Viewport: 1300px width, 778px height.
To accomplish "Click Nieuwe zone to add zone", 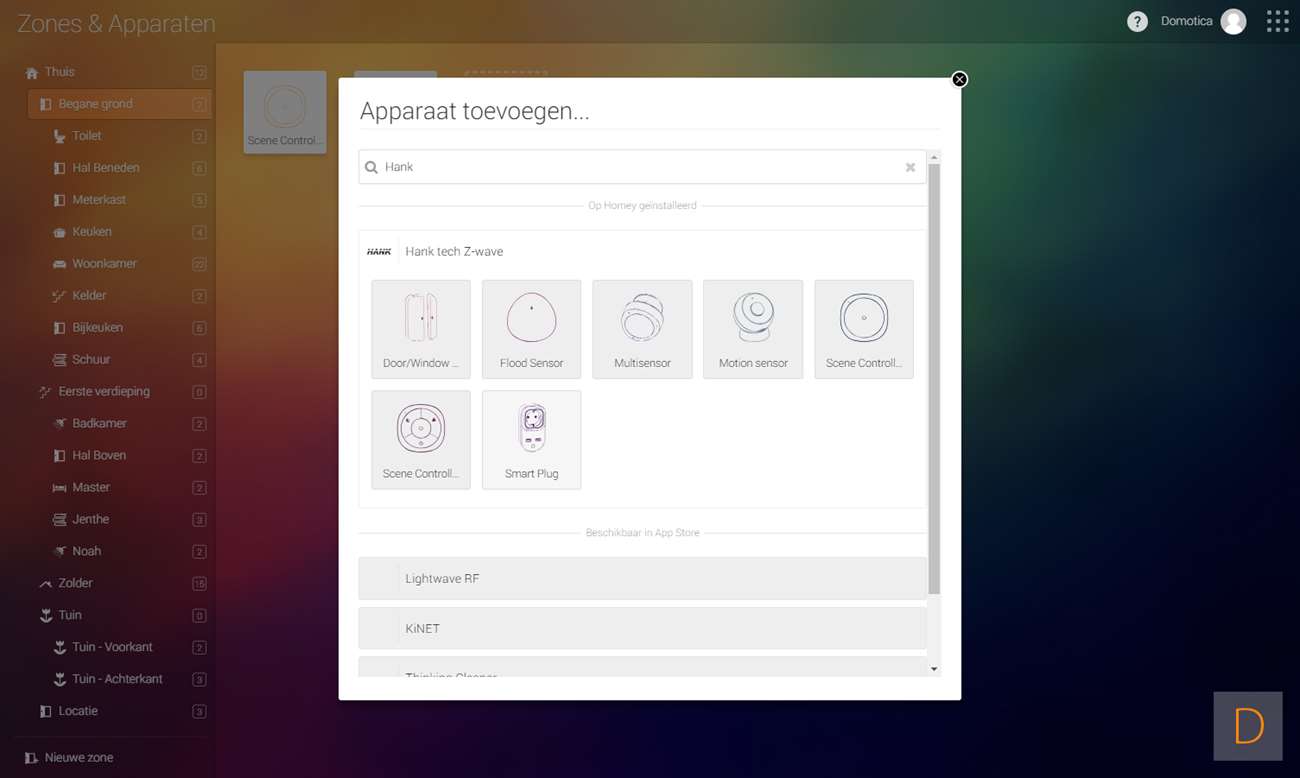I will point(78,758).
